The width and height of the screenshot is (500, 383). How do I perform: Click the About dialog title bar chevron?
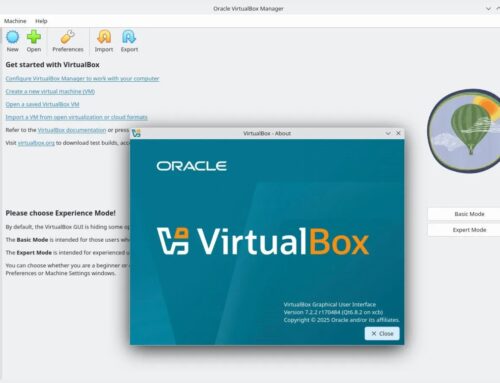(388, 133)
